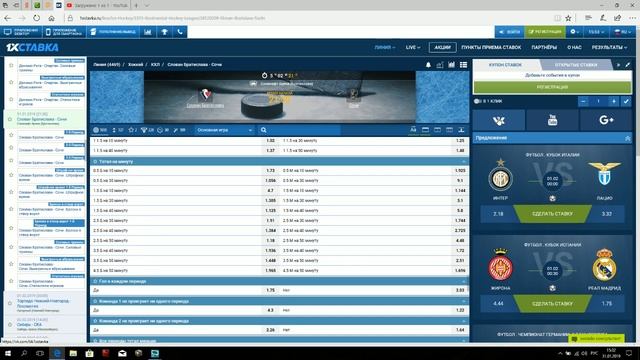Collapse the Гол в каждом периоде section
Screen dimensions: 640x360
[x=464, y=282]
